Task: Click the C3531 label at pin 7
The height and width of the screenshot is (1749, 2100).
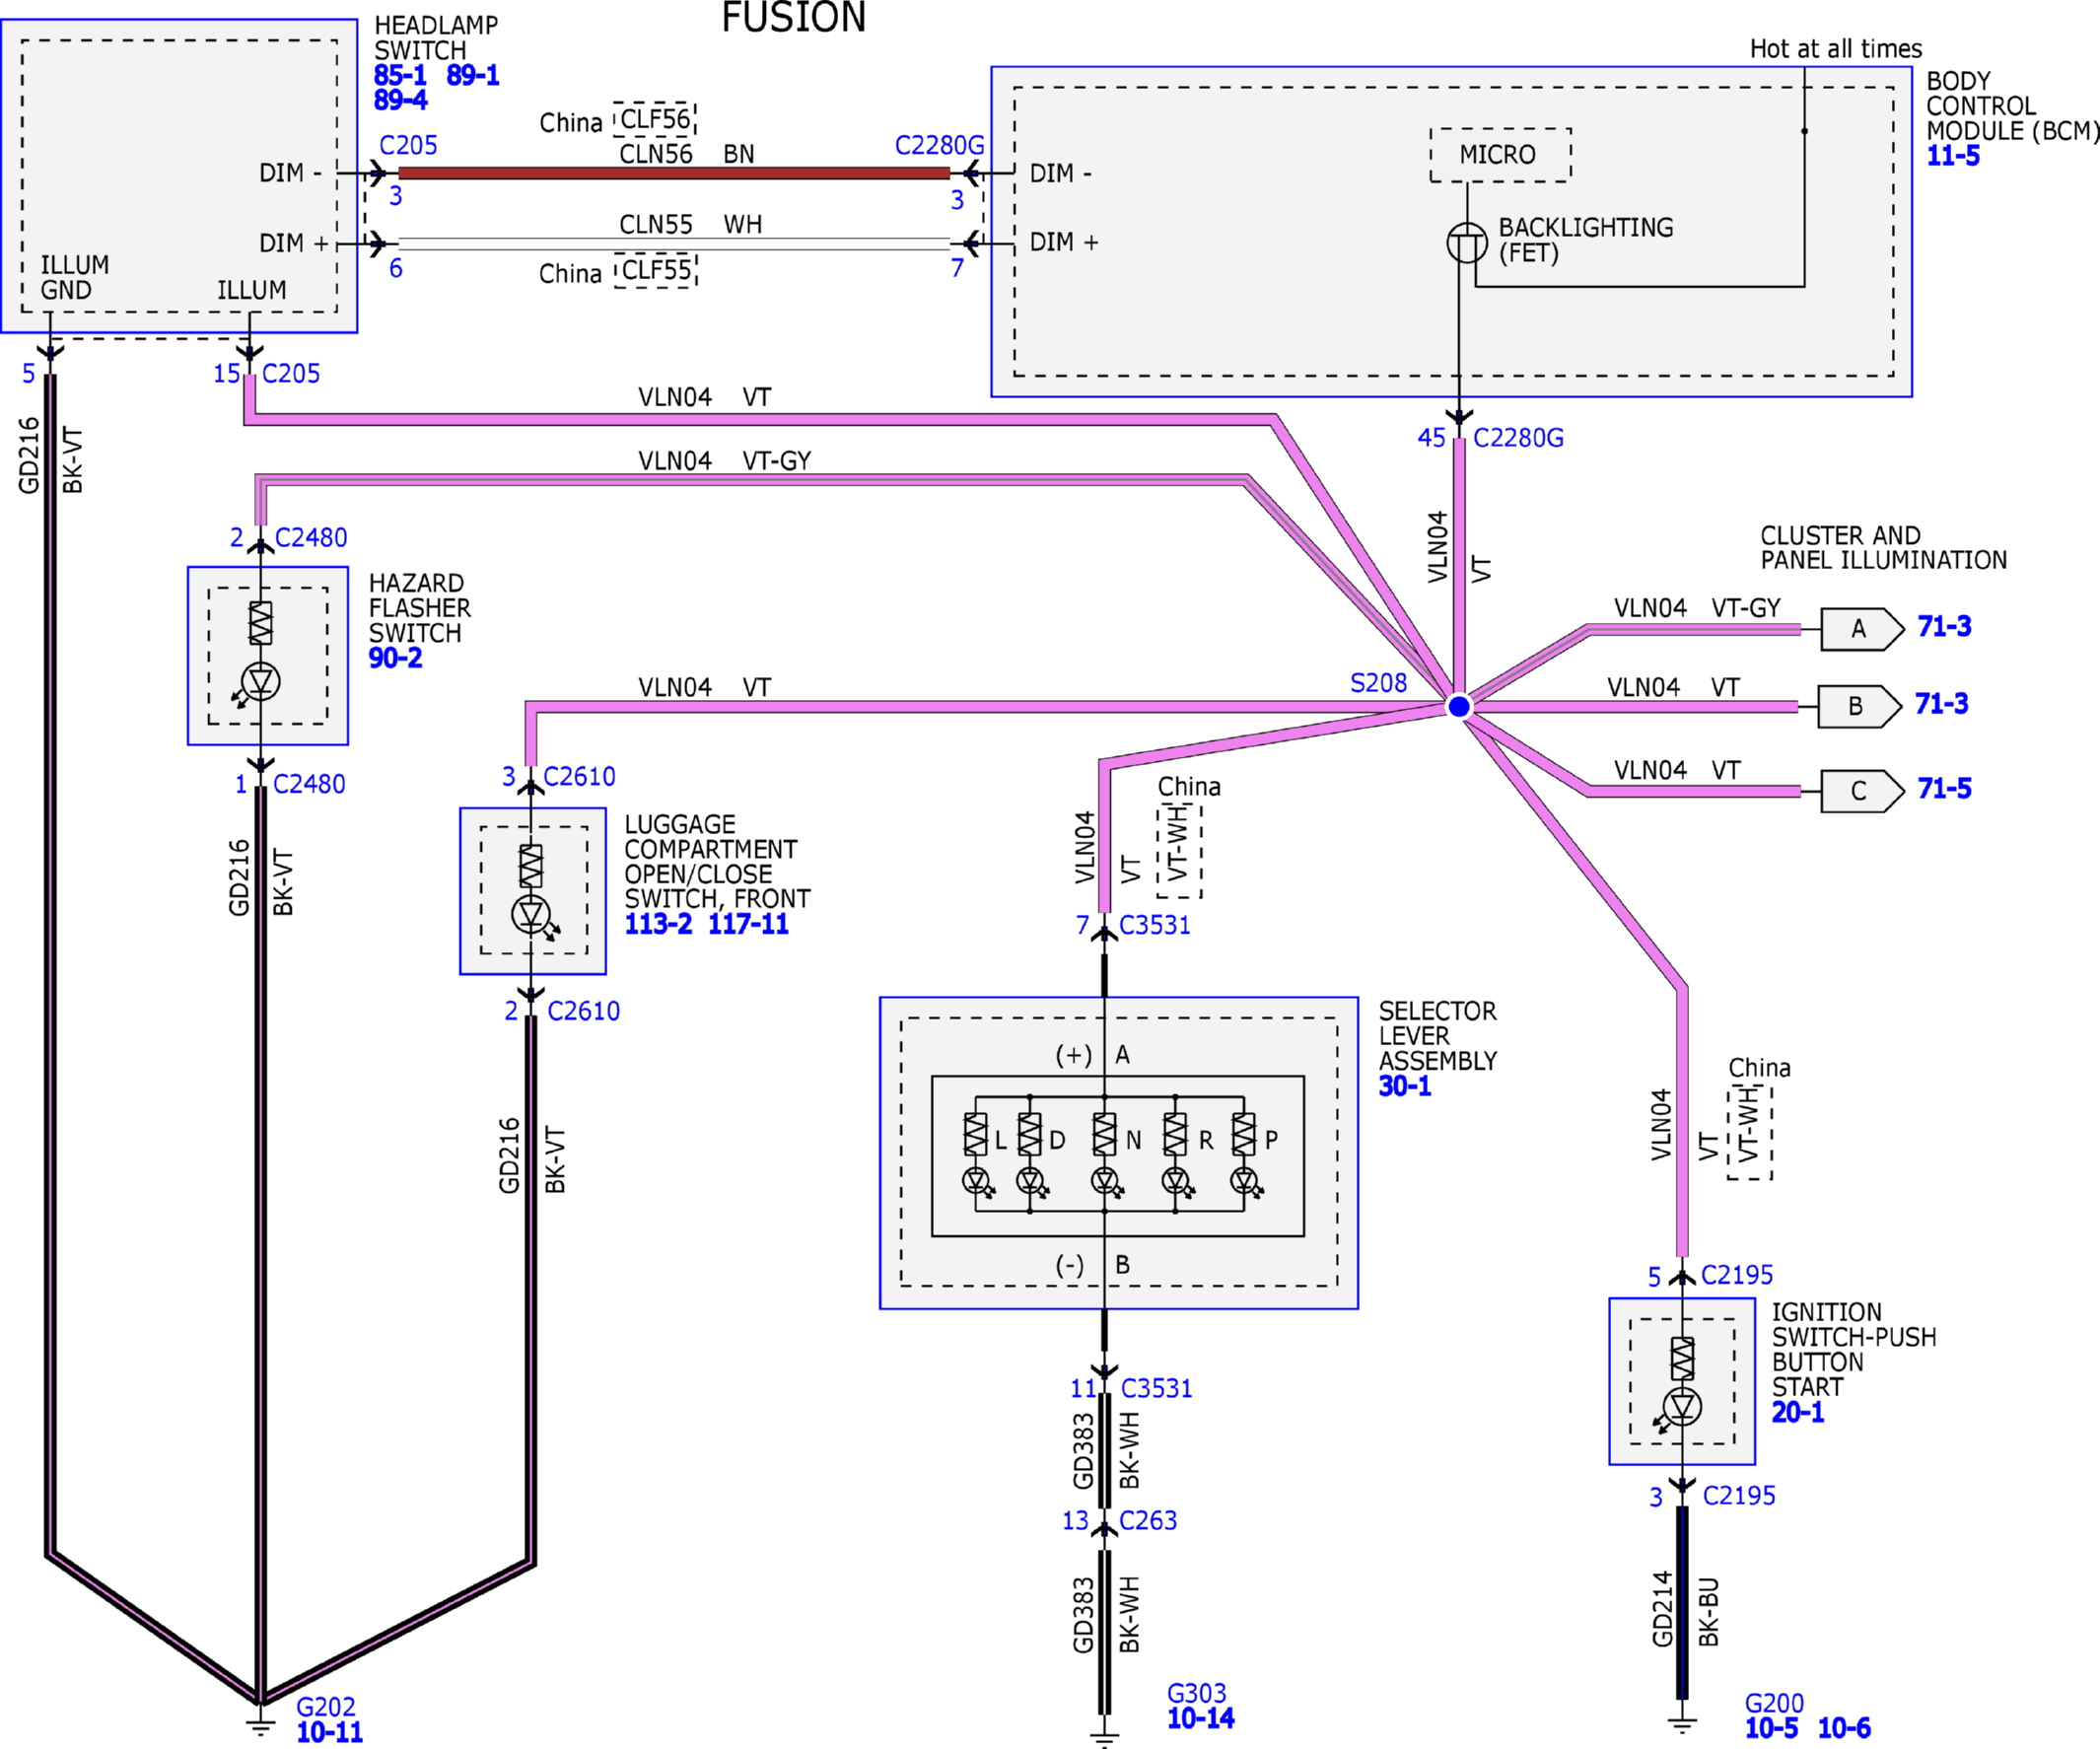Action: [1155, 925]
